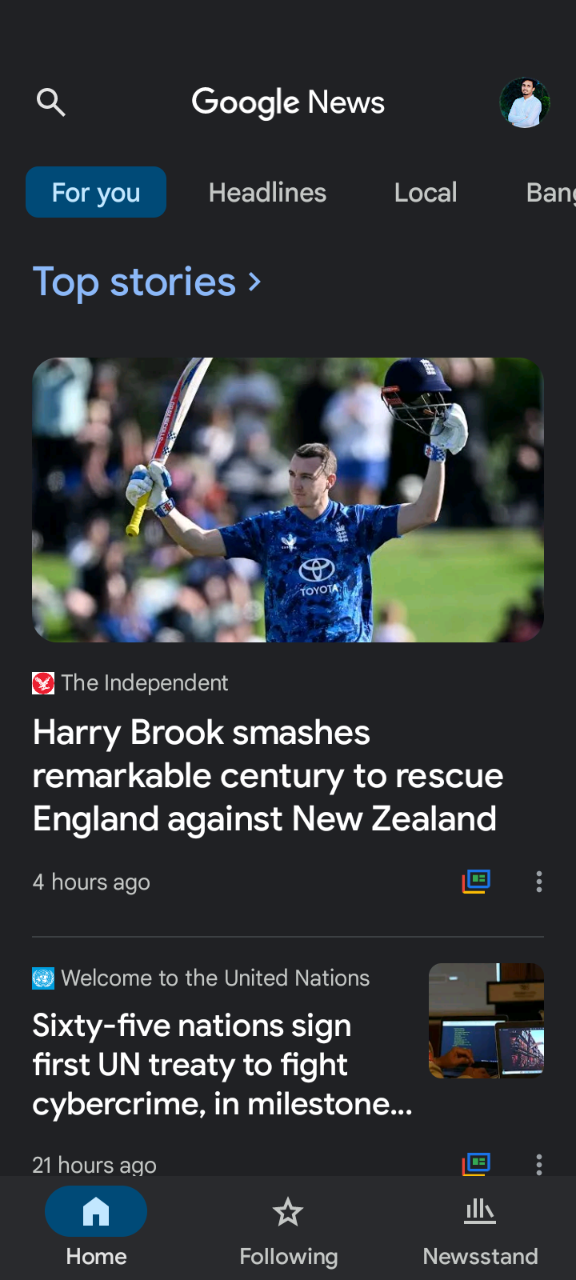Open the Newsstand tab
Viewport: 576px width, 1280px height.
[x=480, y=1228]
